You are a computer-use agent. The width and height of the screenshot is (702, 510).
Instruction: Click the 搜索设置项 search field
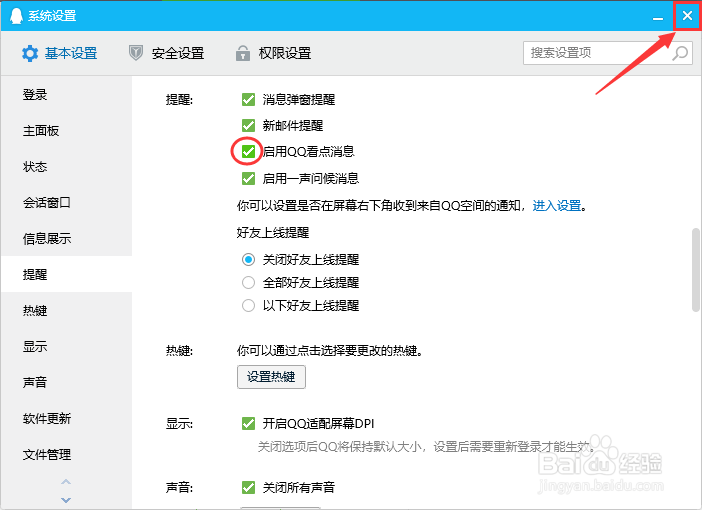click(x=608, y=53)
